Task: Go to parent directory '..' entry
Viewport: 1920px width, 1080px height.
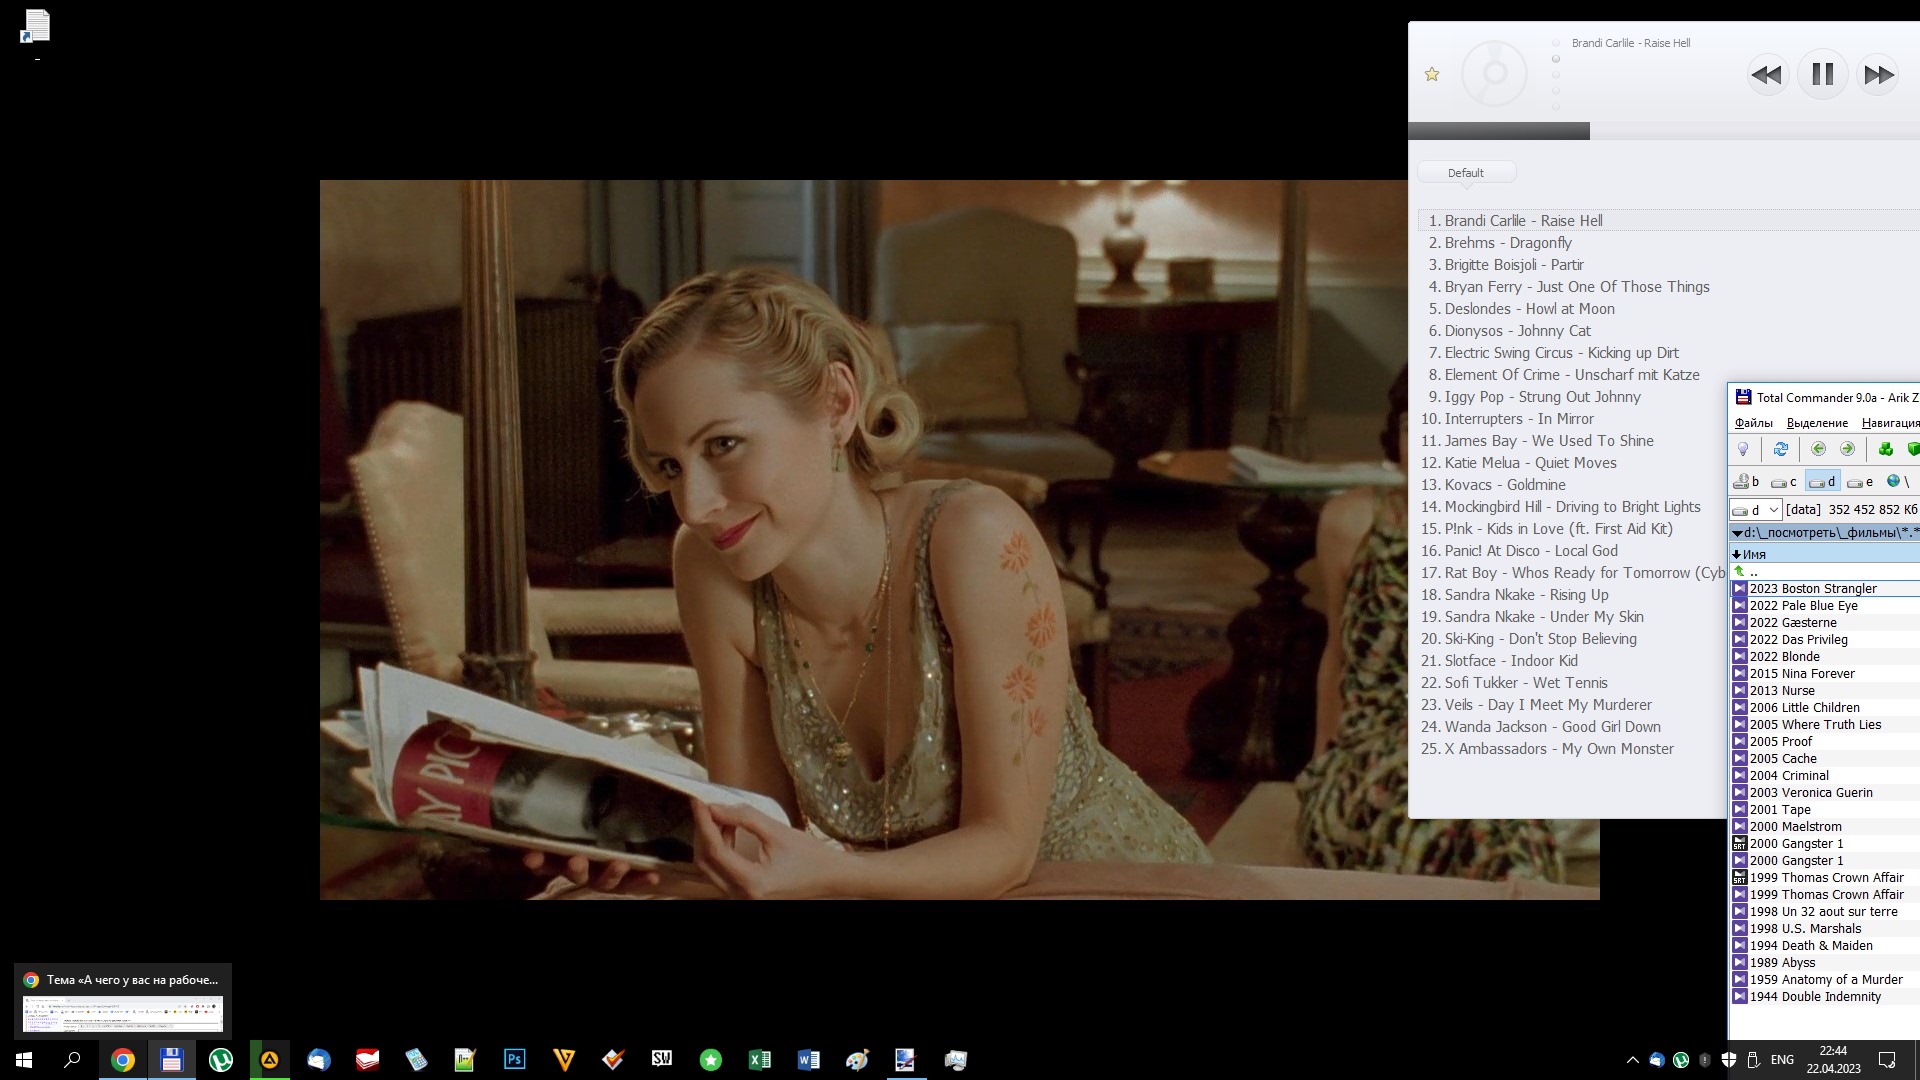Action: 1825,571
